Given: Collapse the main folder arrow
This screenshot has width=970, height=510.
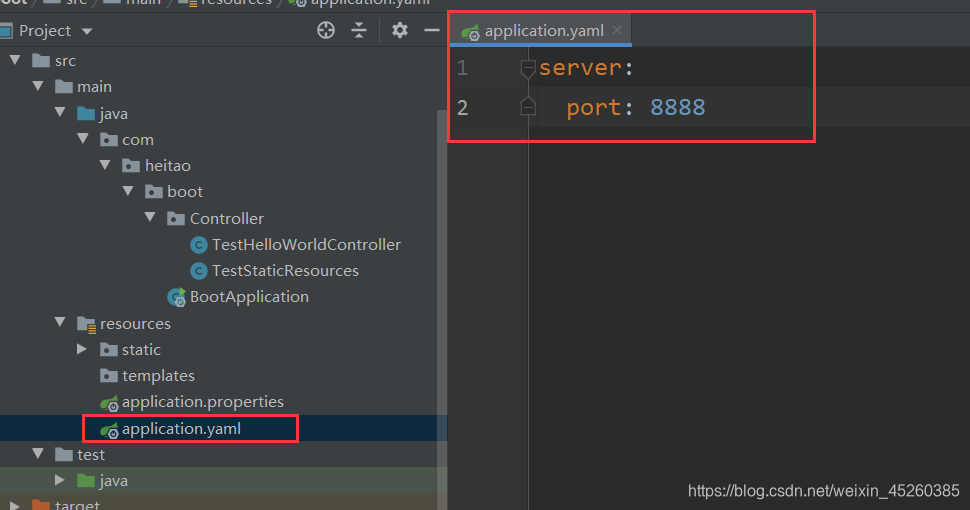Looking at the screenshot, I should click(38, 86).
